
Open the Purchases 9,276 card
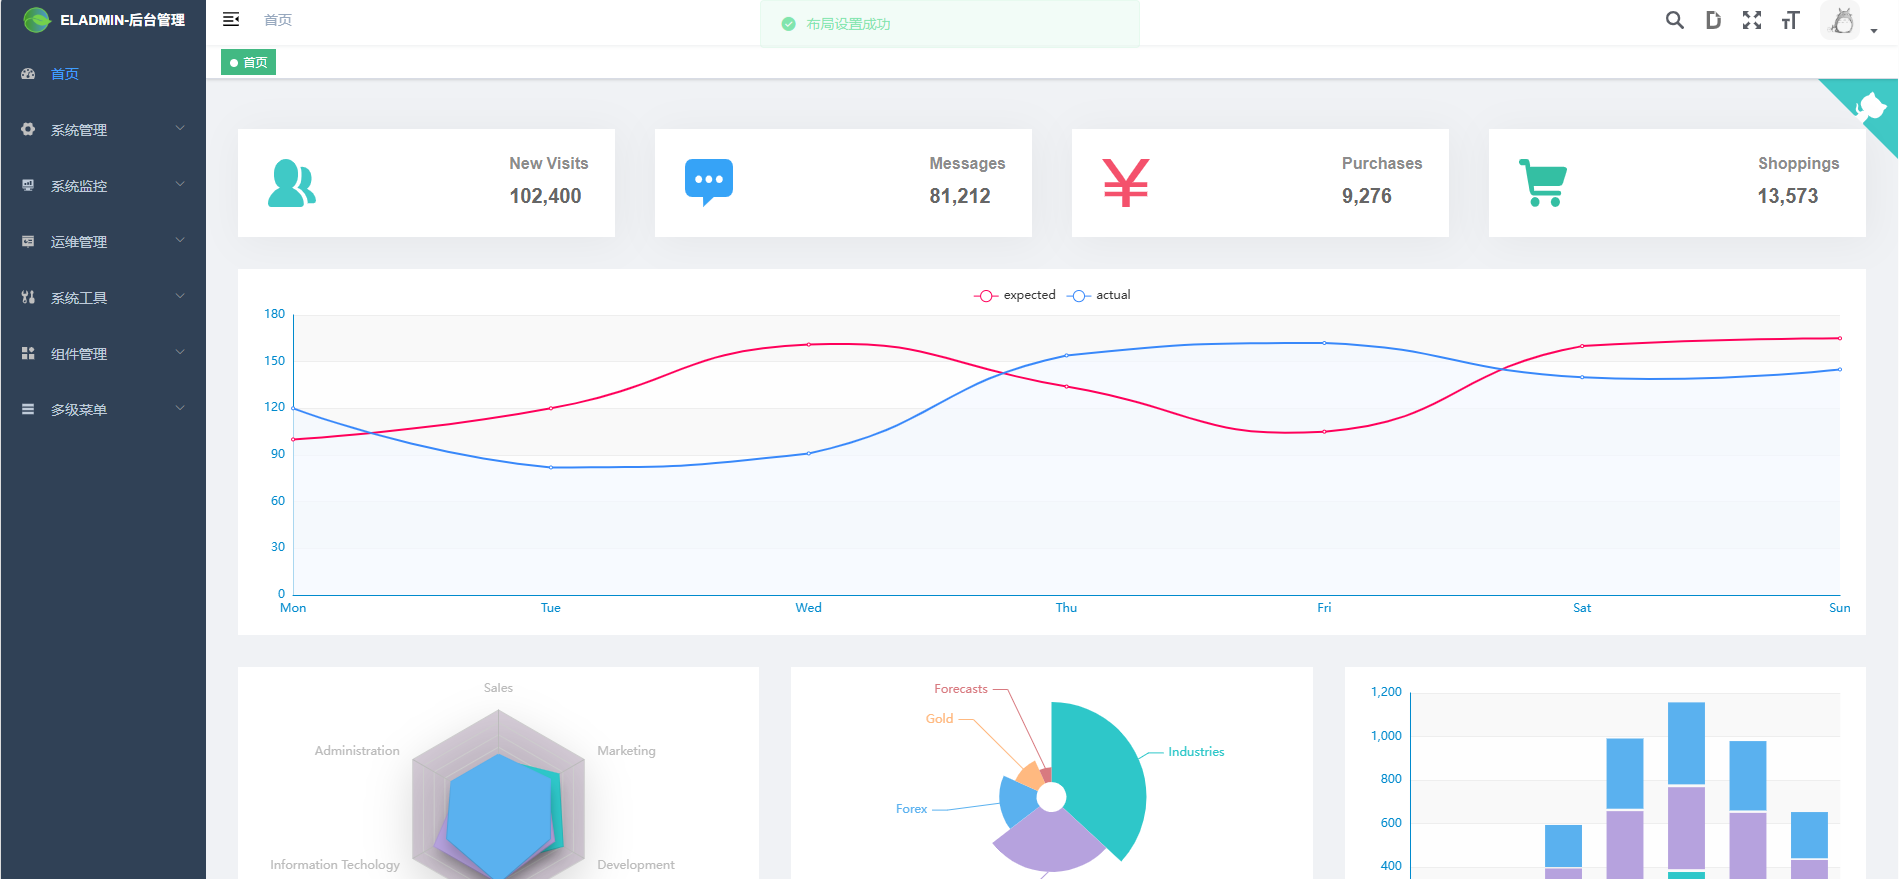click(x=1260, y=183)
